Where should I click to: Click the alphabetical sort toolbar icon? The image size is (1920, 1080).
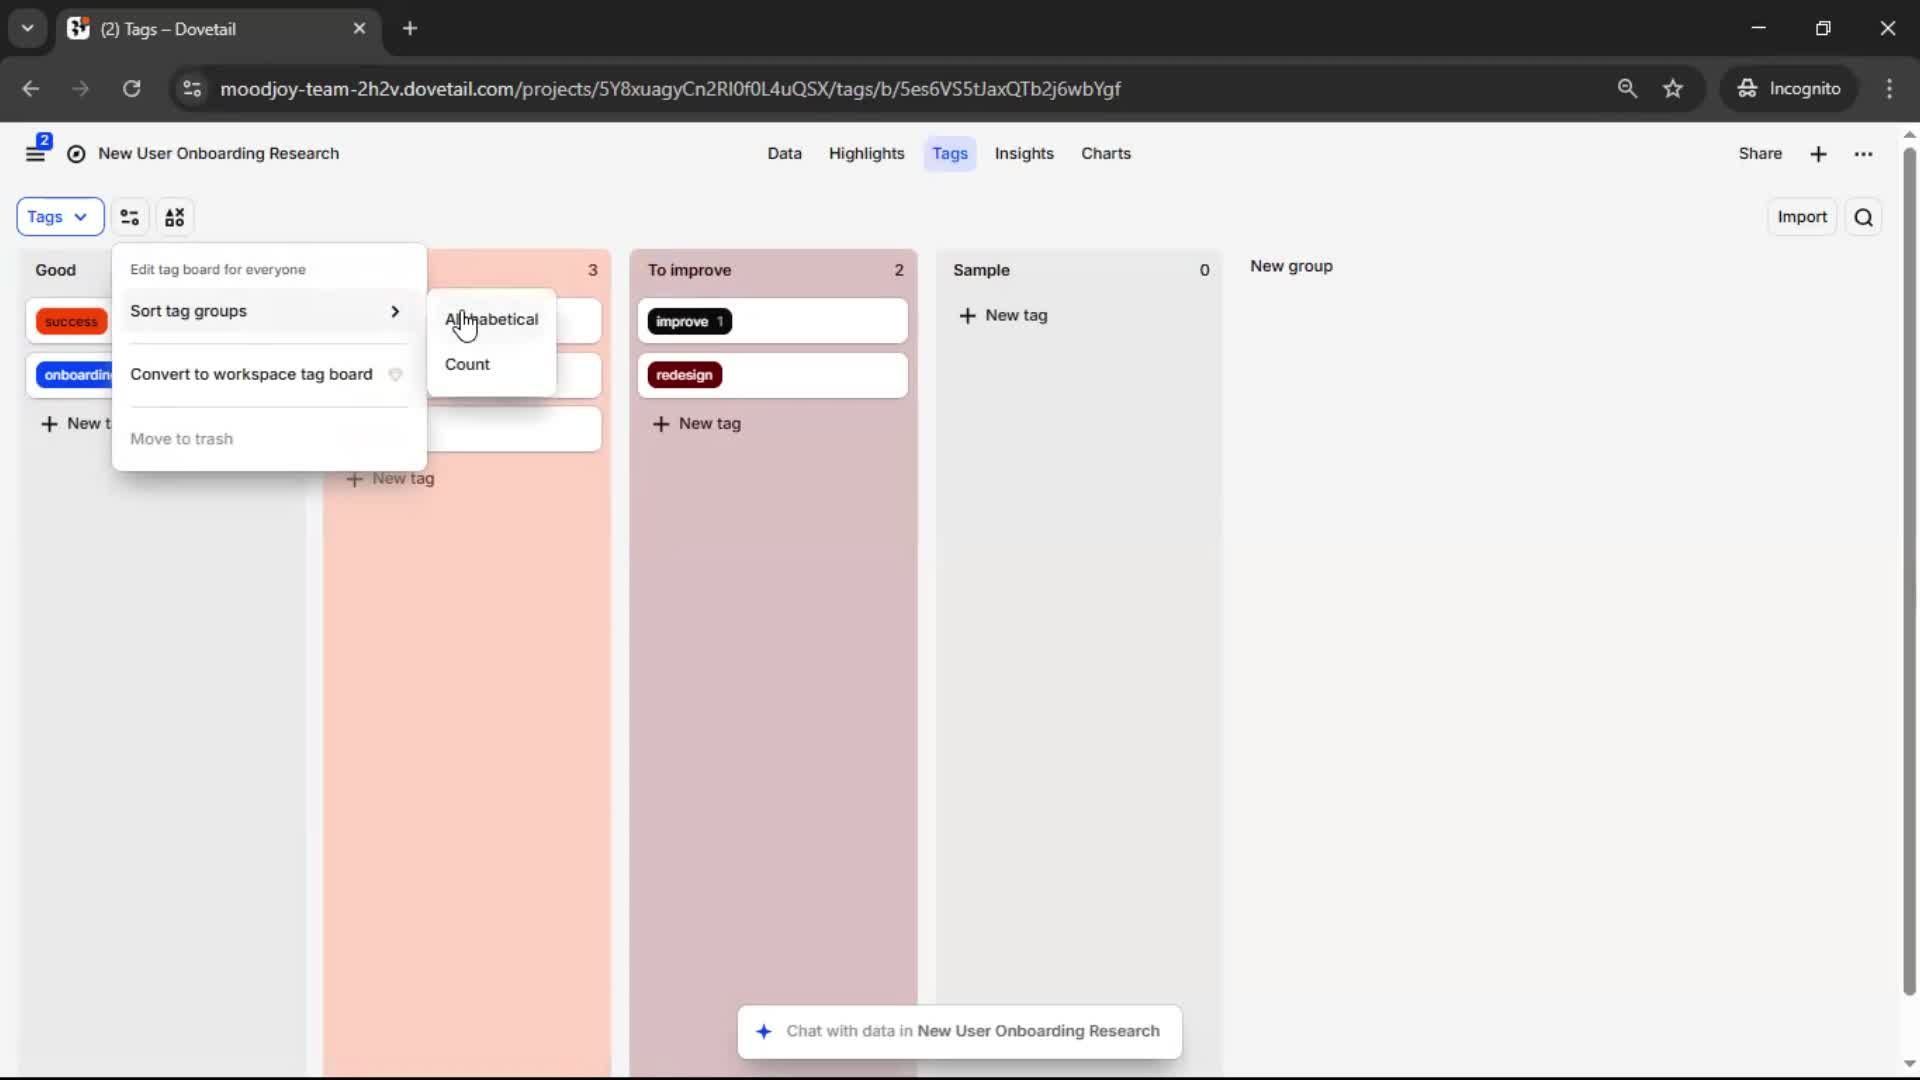click(175, 217)
